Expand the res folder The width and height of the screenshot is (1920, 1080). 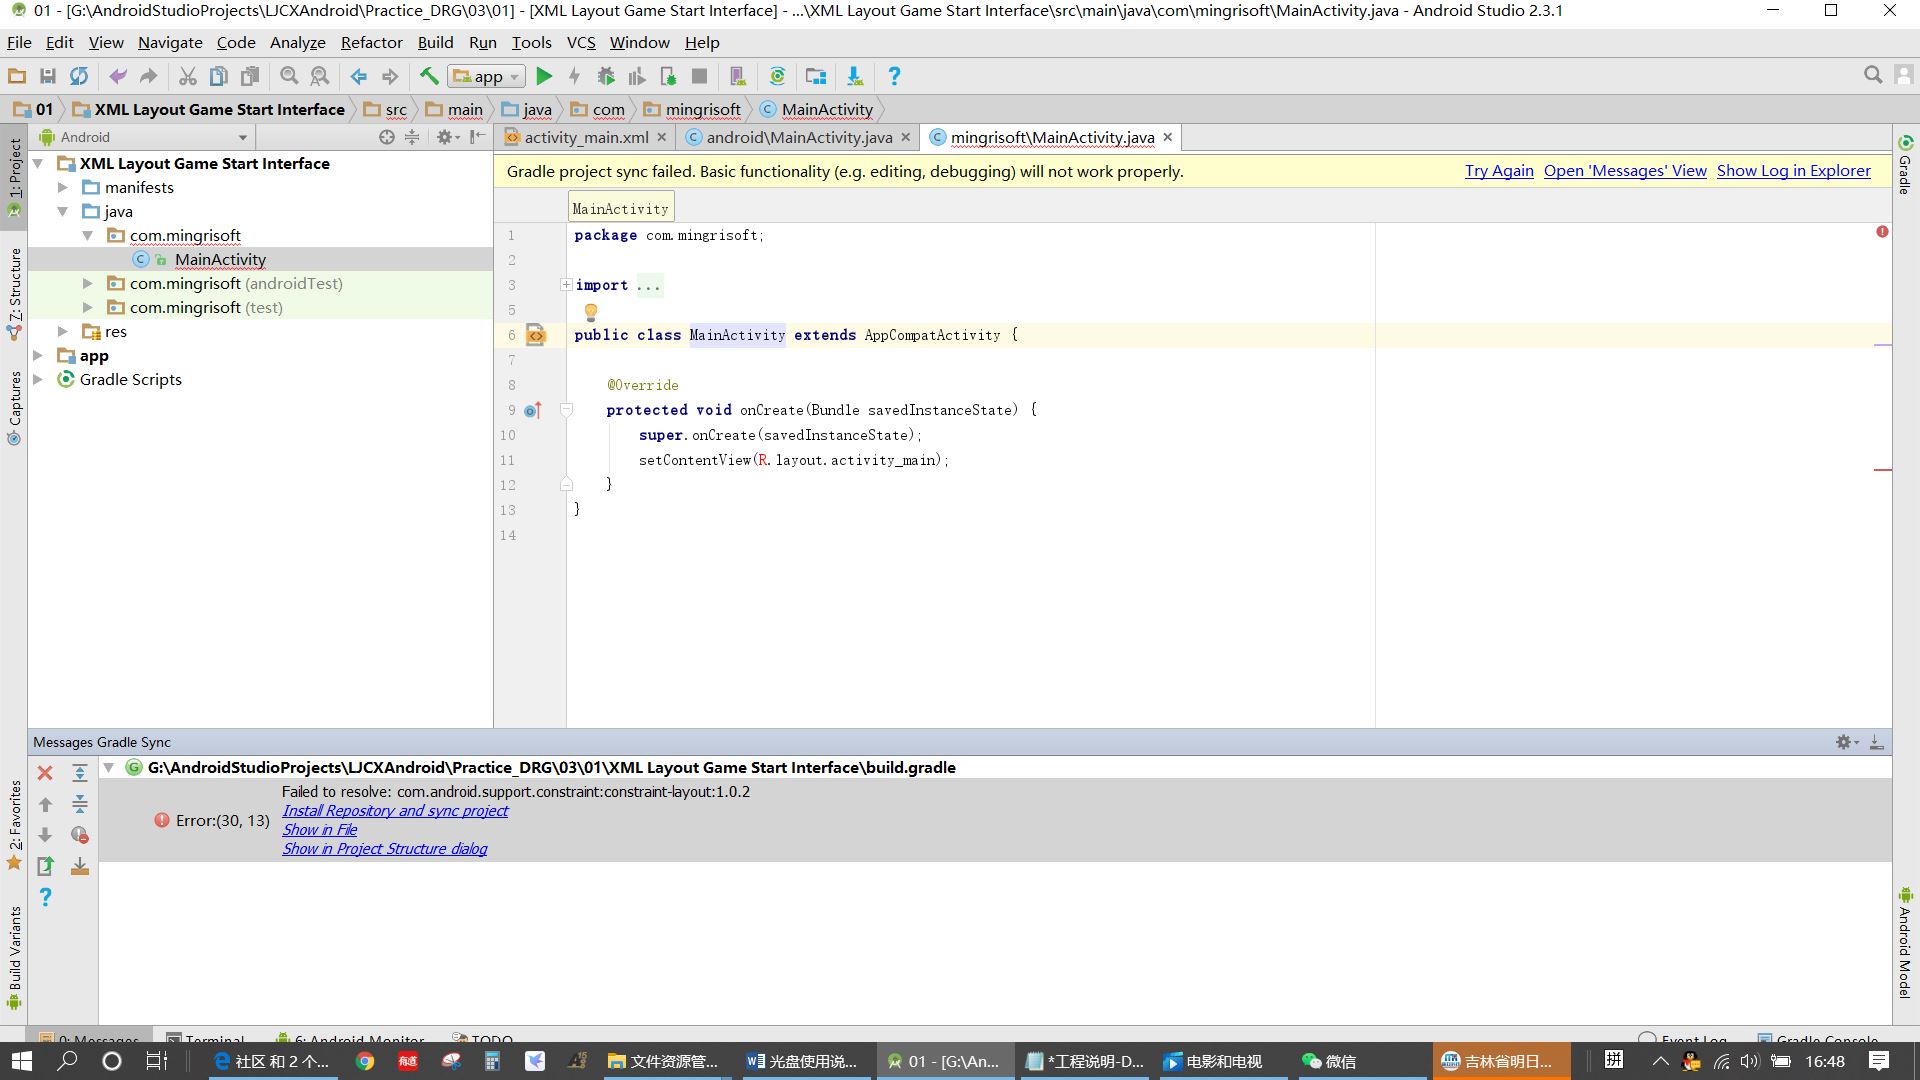(63, 331)
